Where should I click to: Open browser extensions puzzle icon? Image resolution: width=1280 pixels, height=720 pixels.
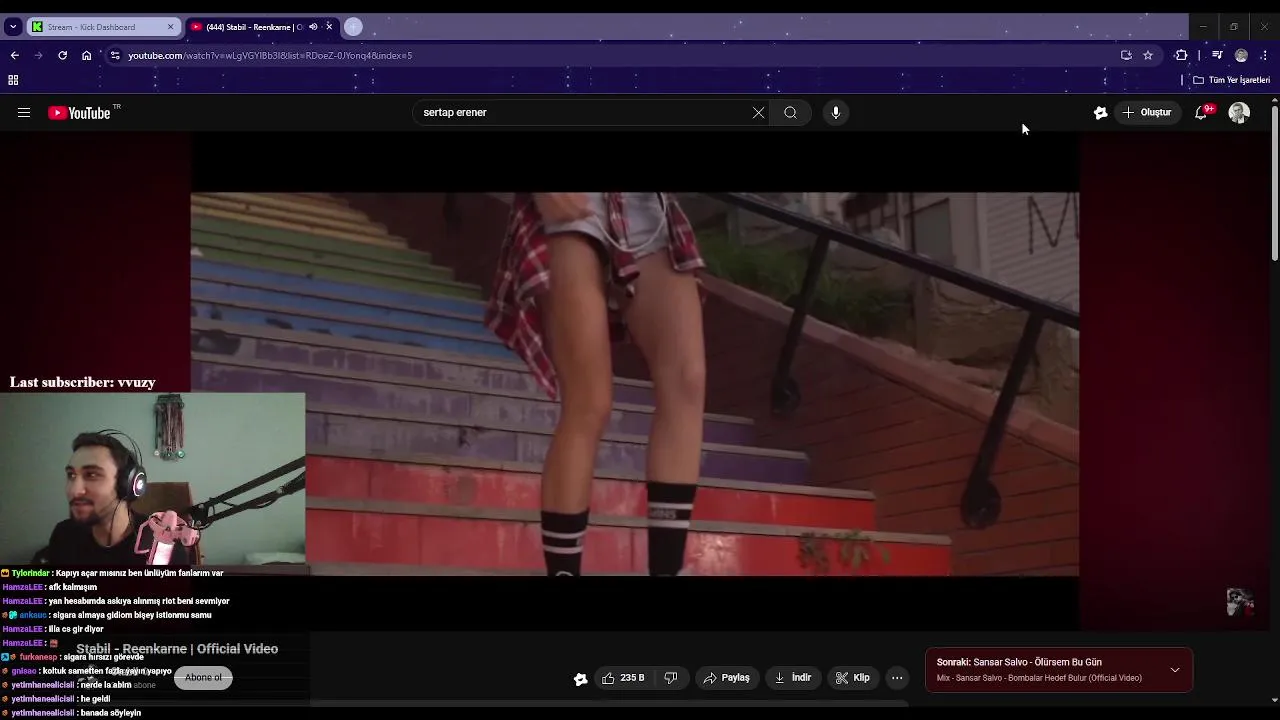tap(1181, 56)
